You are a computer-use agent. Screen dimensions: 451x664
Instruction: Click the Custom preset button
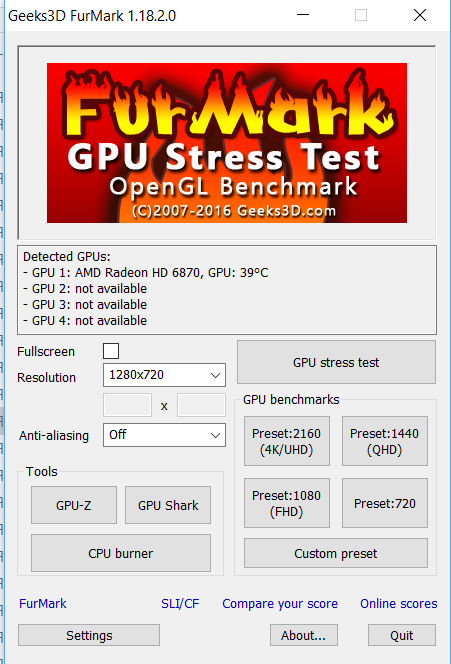tap(336, 553)
